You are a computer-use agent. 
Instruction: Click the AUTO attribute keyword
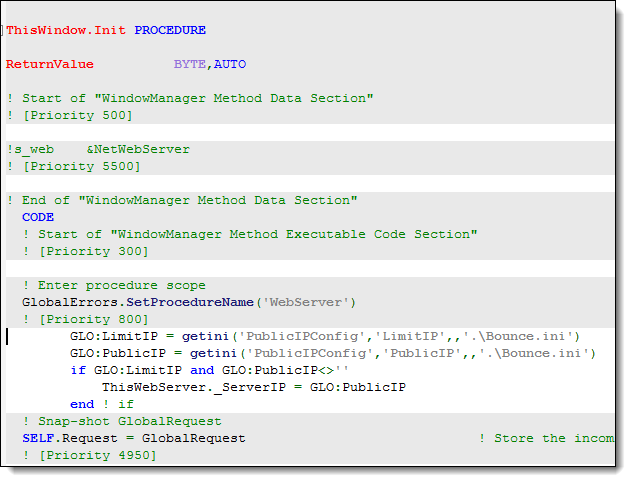pyautogui.click(x=230, y=64)
